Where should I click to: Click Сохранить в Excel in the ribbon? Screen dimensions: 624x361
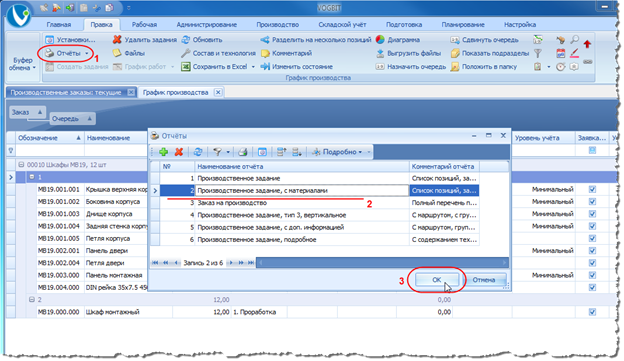[x=215, y=67]
